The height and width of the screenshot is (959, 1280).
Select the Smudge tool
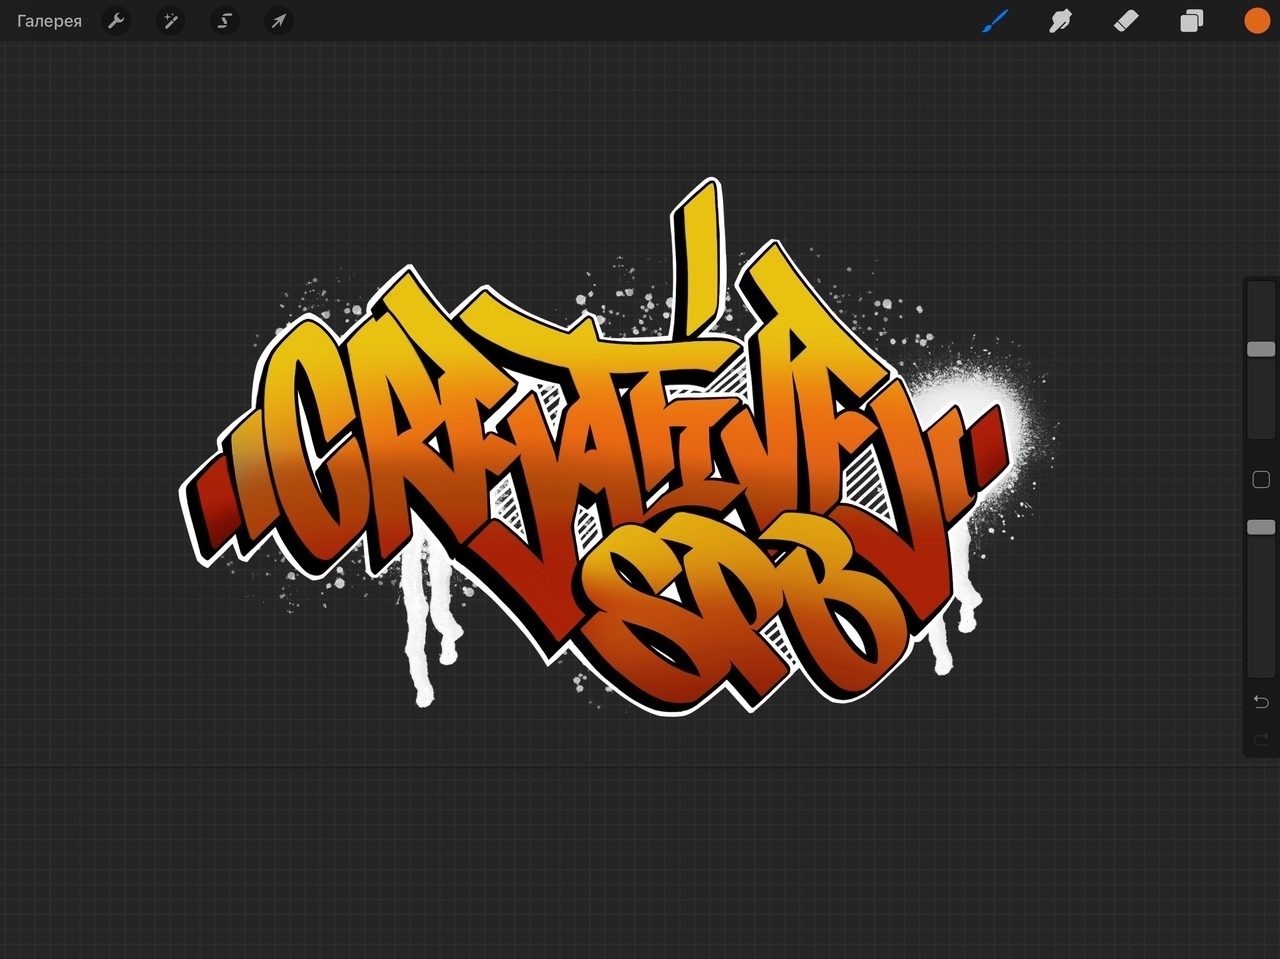tap(1060, 21)
